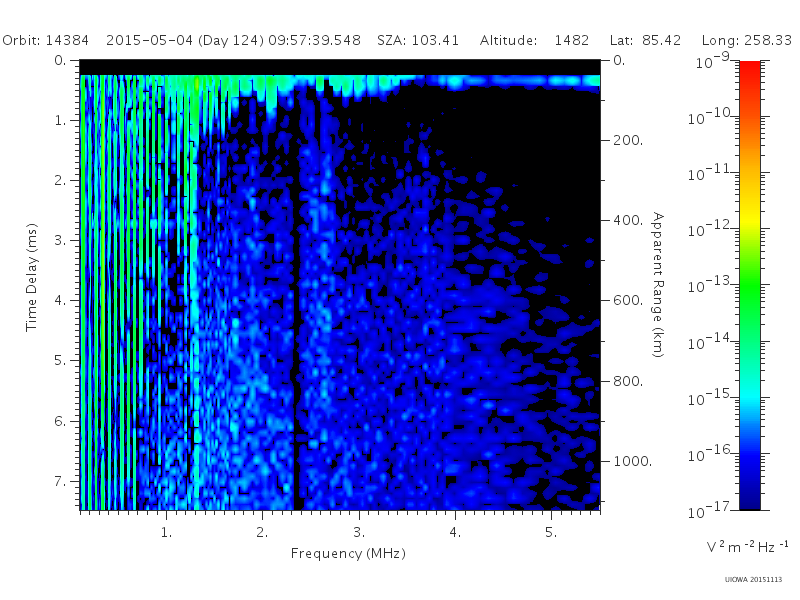Click the 0. tick on time delay axis

click(x=60, y=60)
